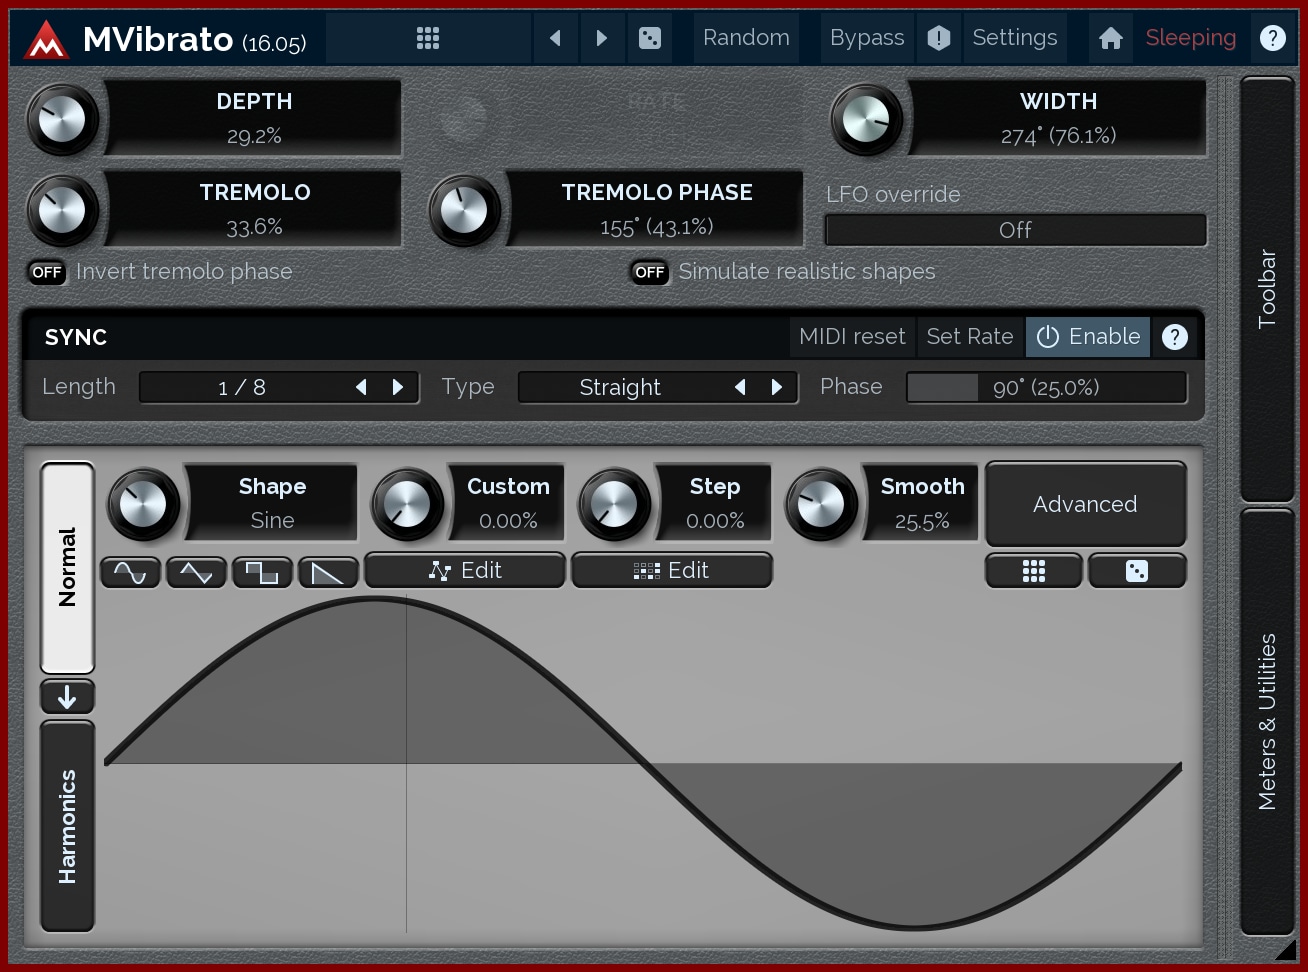Click the Tremolo knob
1308x972 pixels.
point(63,210)
